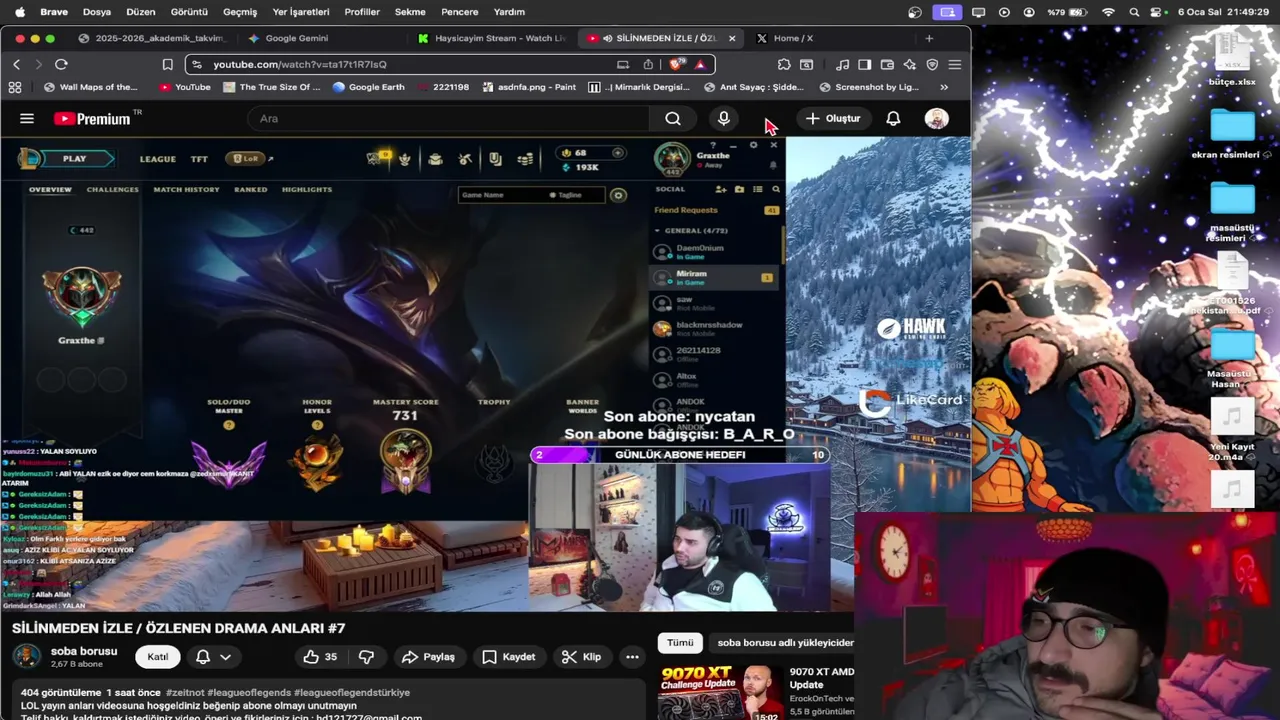Open macOS Spotlight search icon
The width and height of the screenshot is (1280, 720).
pyautogui.click(x=1134, y=12)
